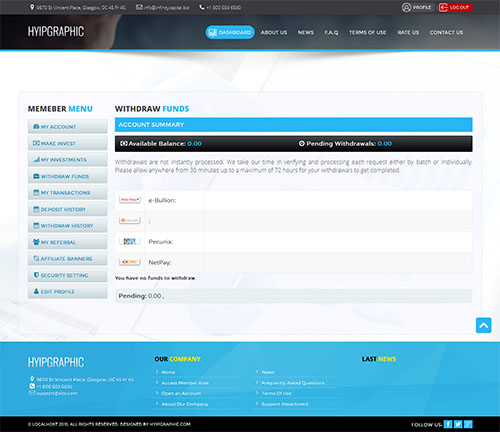Open Make Invest in member menu
The image size is (500, 432).
67,143
